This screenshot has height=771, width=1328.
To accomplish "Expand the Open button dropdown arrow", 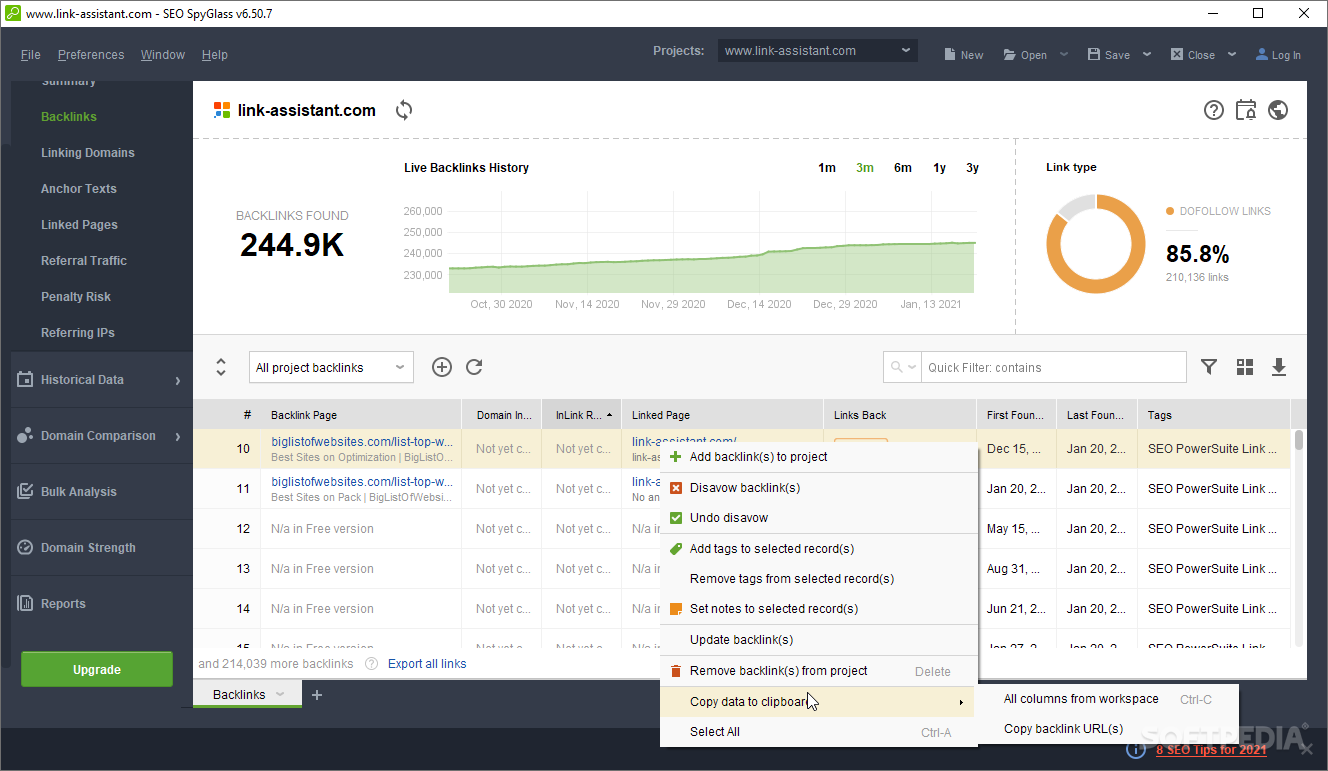I will point(1064,54).
